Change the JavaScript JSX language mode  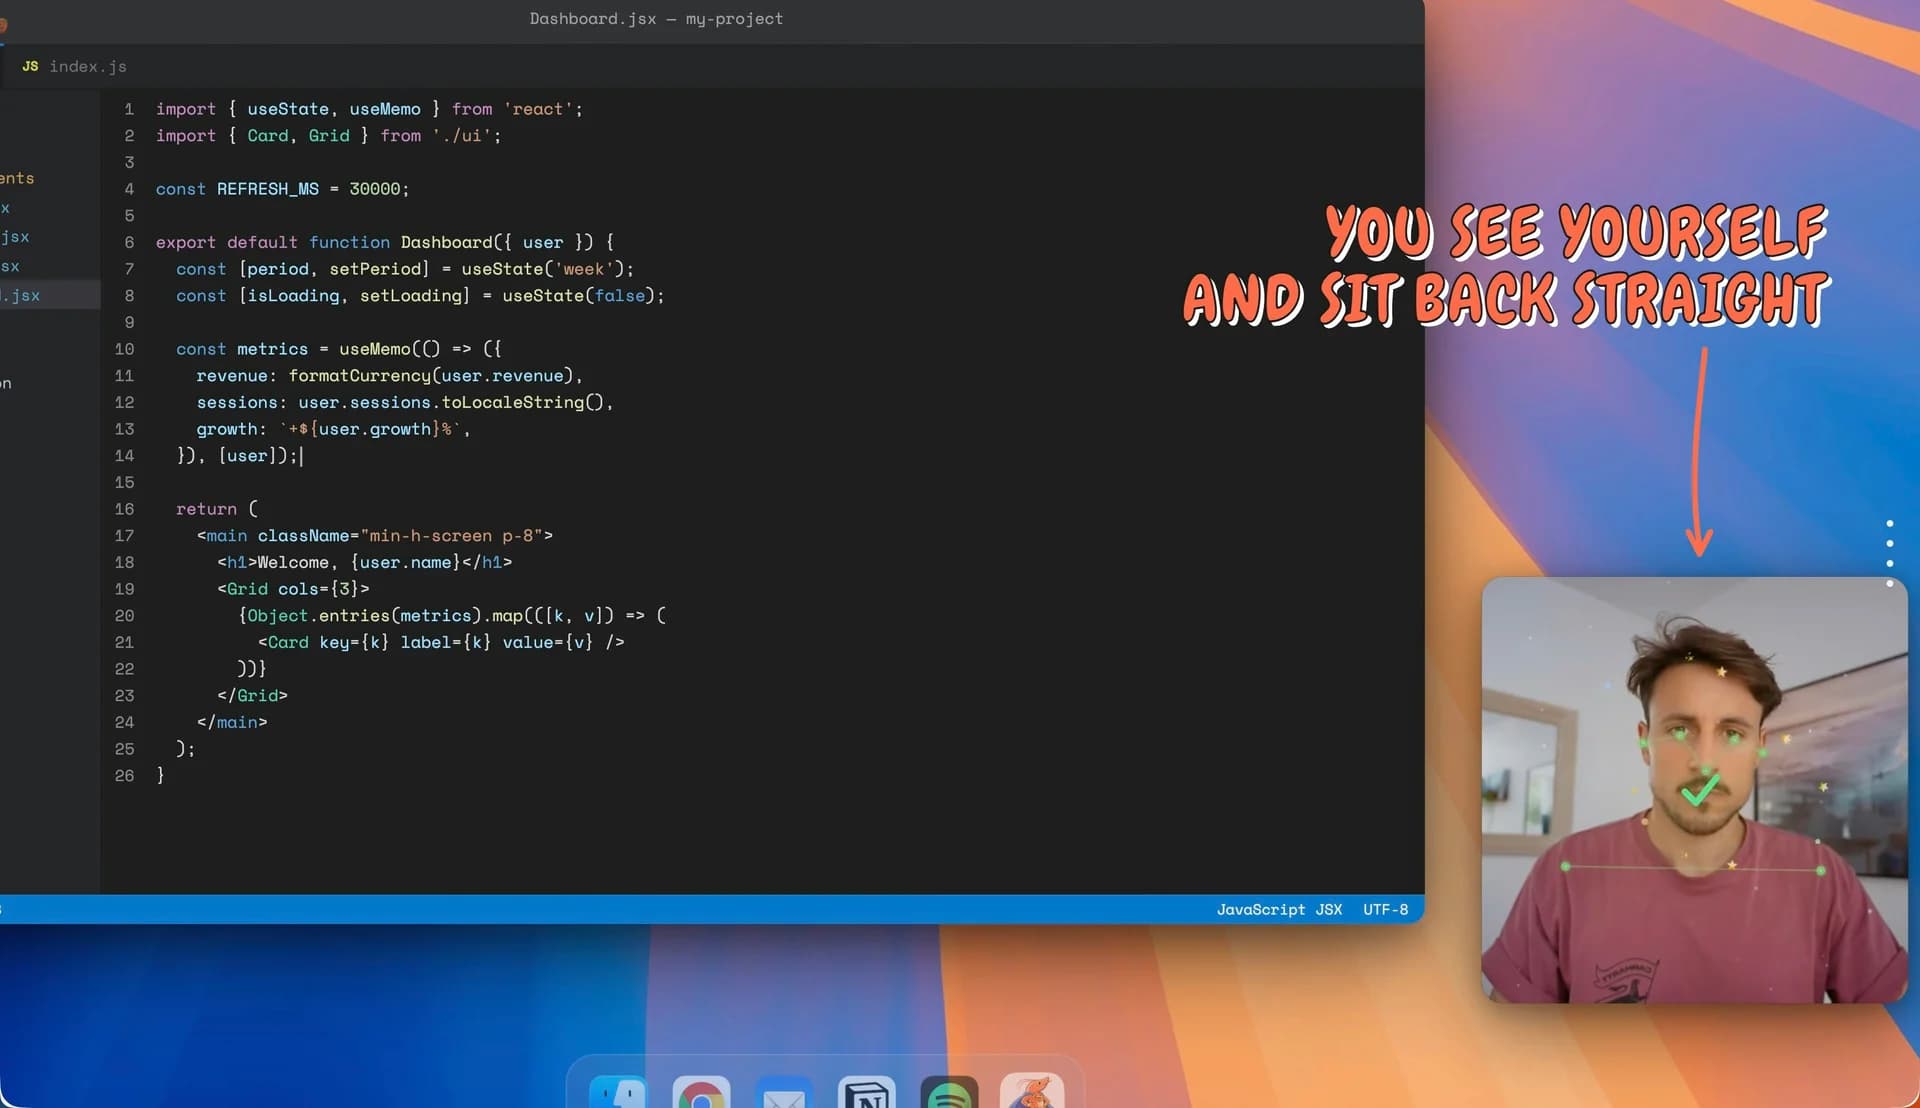[x=1279, y=909]
